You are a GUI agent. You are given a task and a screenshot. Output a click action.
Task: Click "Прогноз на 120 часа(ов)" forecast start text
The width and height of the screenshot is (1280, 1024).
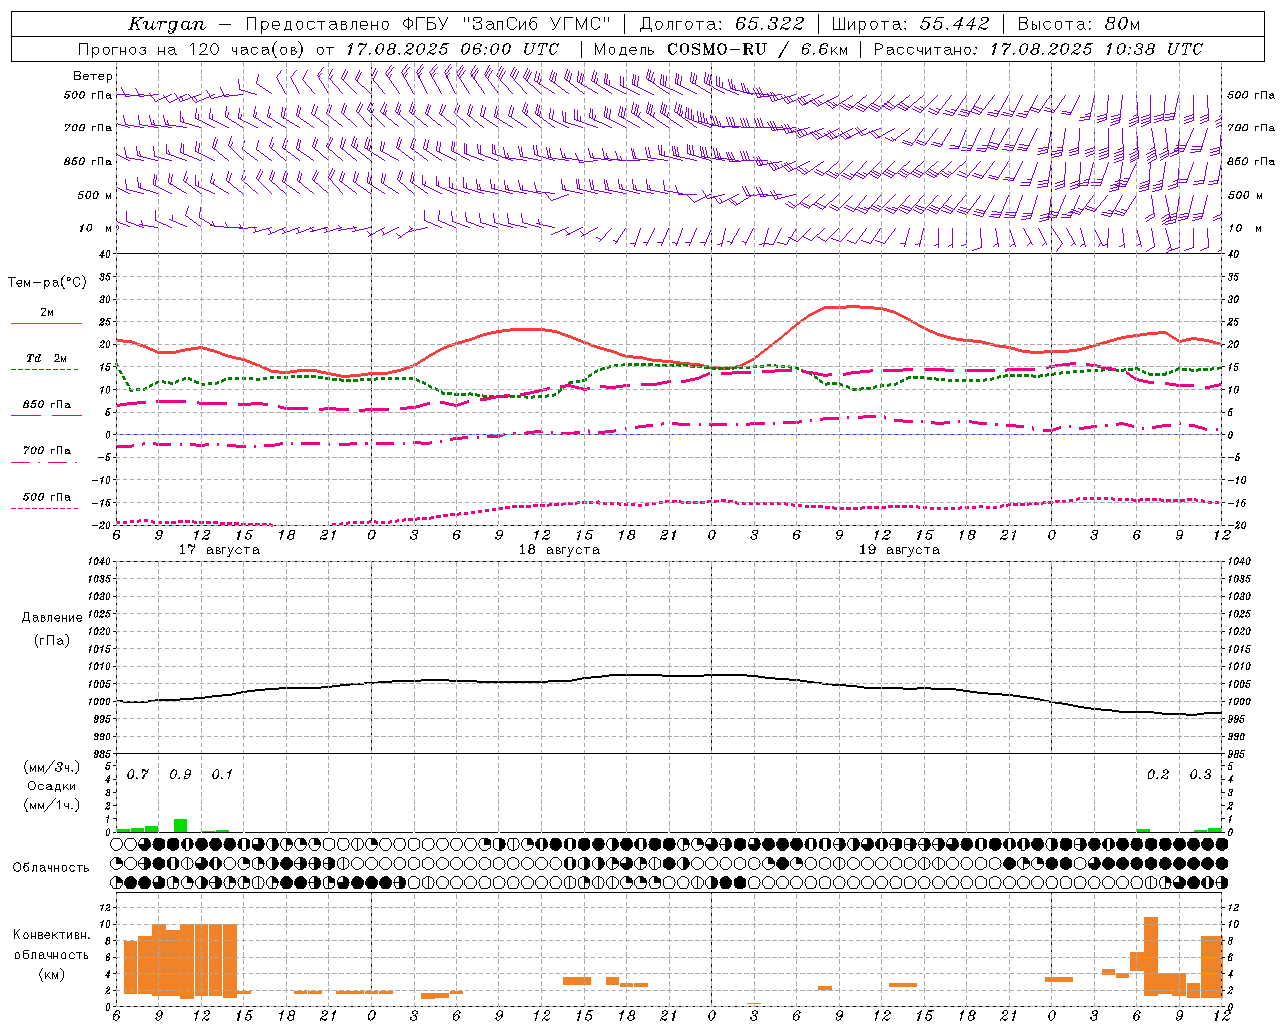(192, 49)
